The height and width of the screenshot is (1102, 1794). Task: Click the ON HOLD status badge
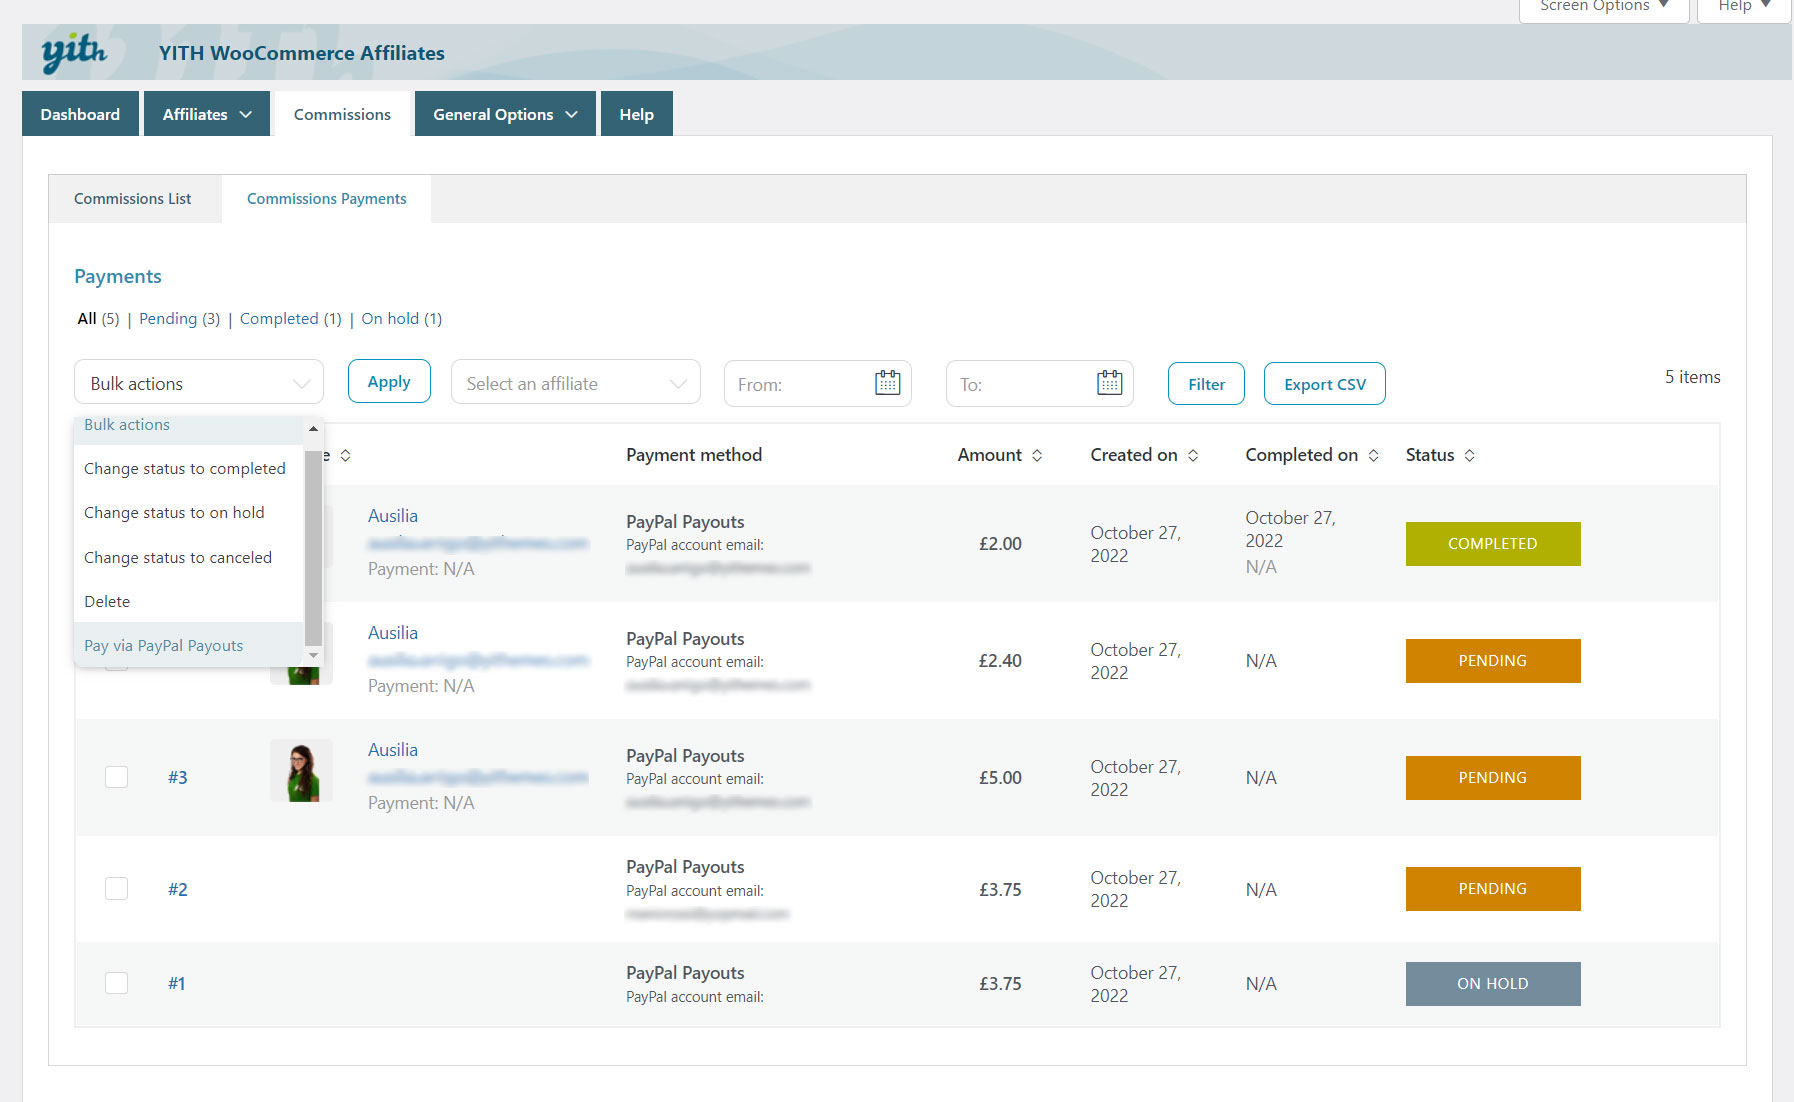(1493, 984)
